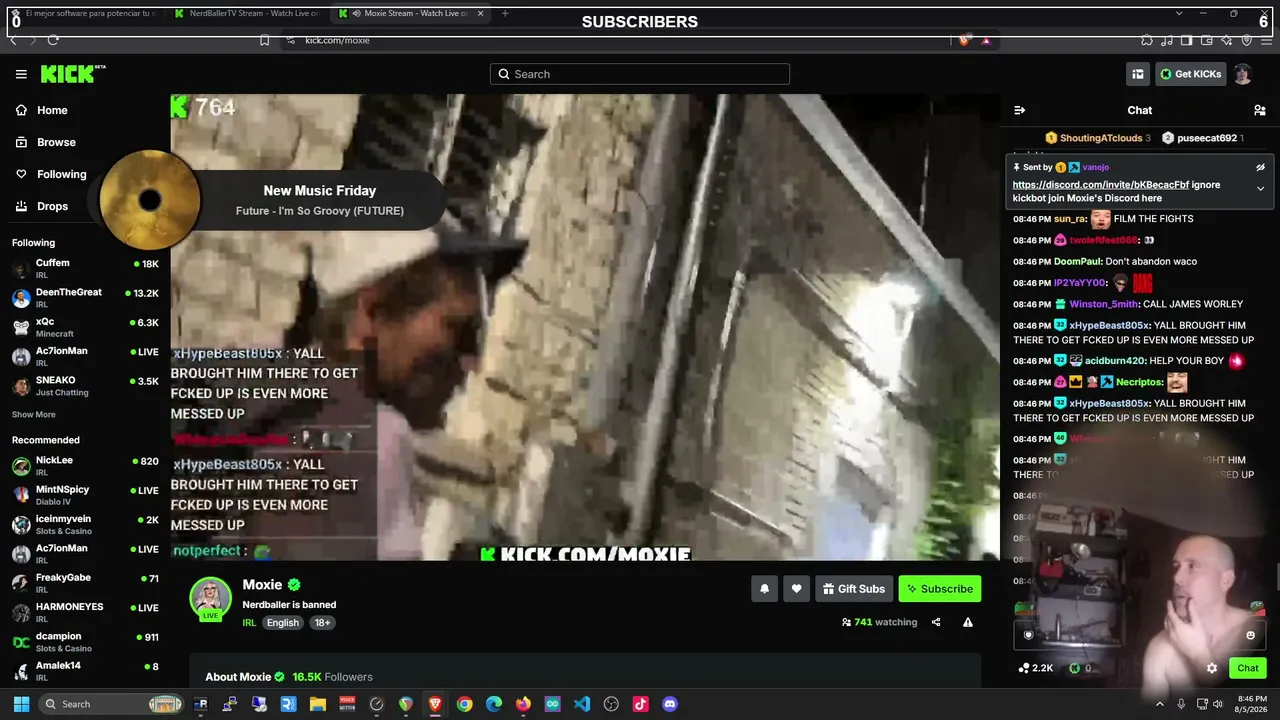
Task: Open Amalek14's recommended channel
Action: coord(86,670)
